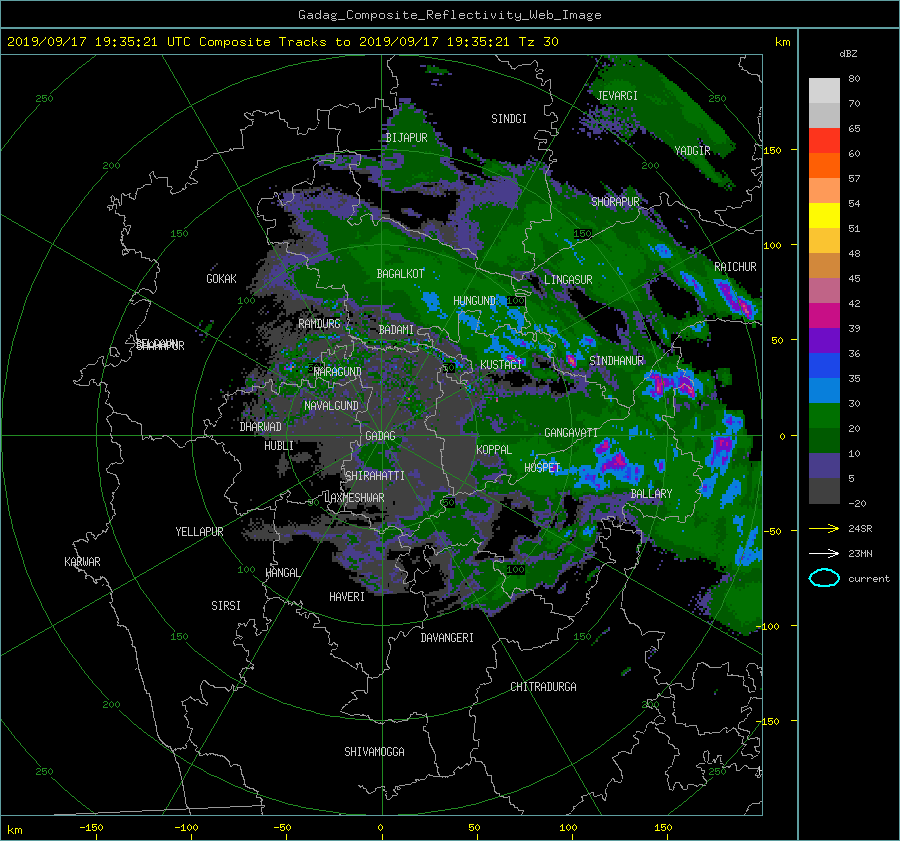
Task: Click the SINDHANUR city label
Action: pos(616,361)
